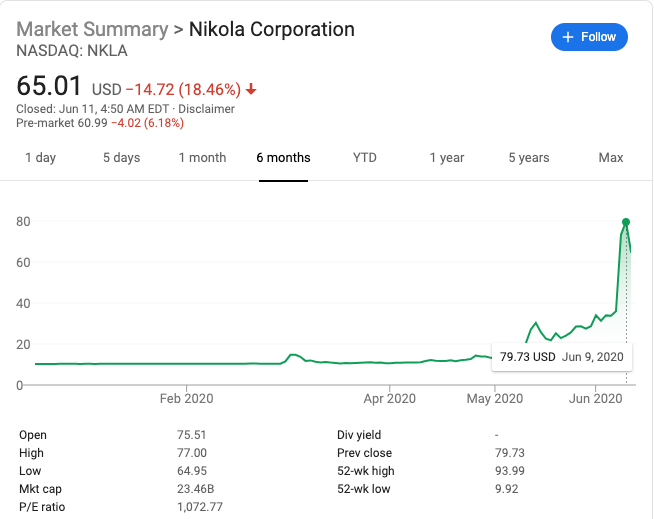Image resolution: width=654 pixels, height=519 pixels.
Task: Click the 79.73 USD chart tooltip
Action: (x=562, y=356)
